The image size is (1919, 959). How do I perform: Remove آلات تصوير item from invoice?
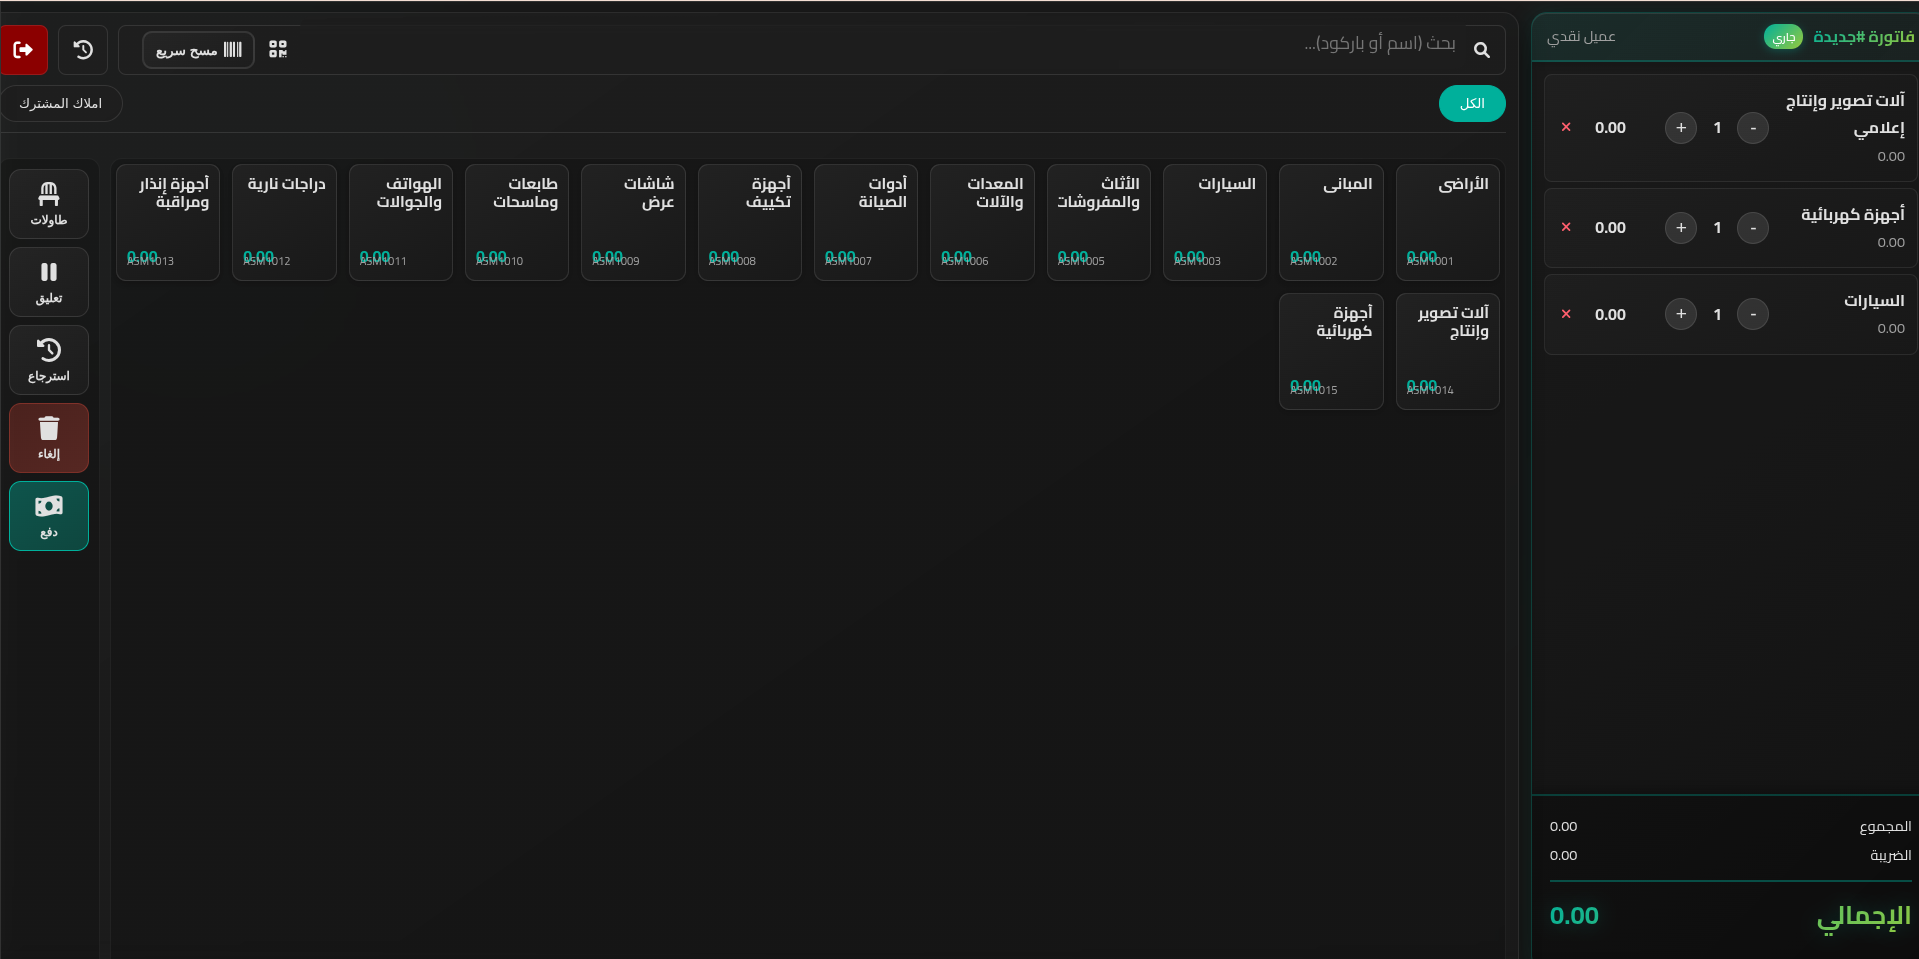coord(1566,128)
